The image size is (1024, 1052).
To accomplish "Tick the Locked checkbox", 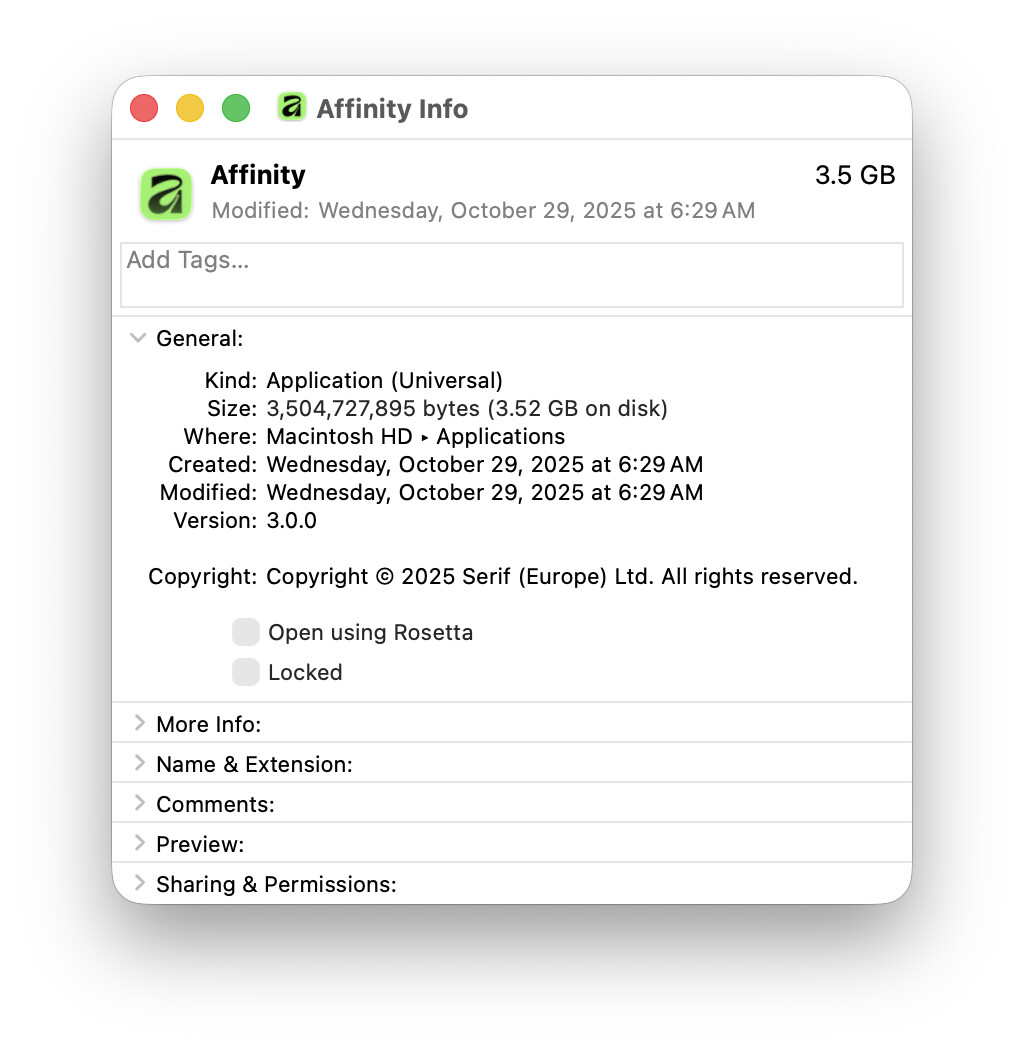I will click(246, 672).
